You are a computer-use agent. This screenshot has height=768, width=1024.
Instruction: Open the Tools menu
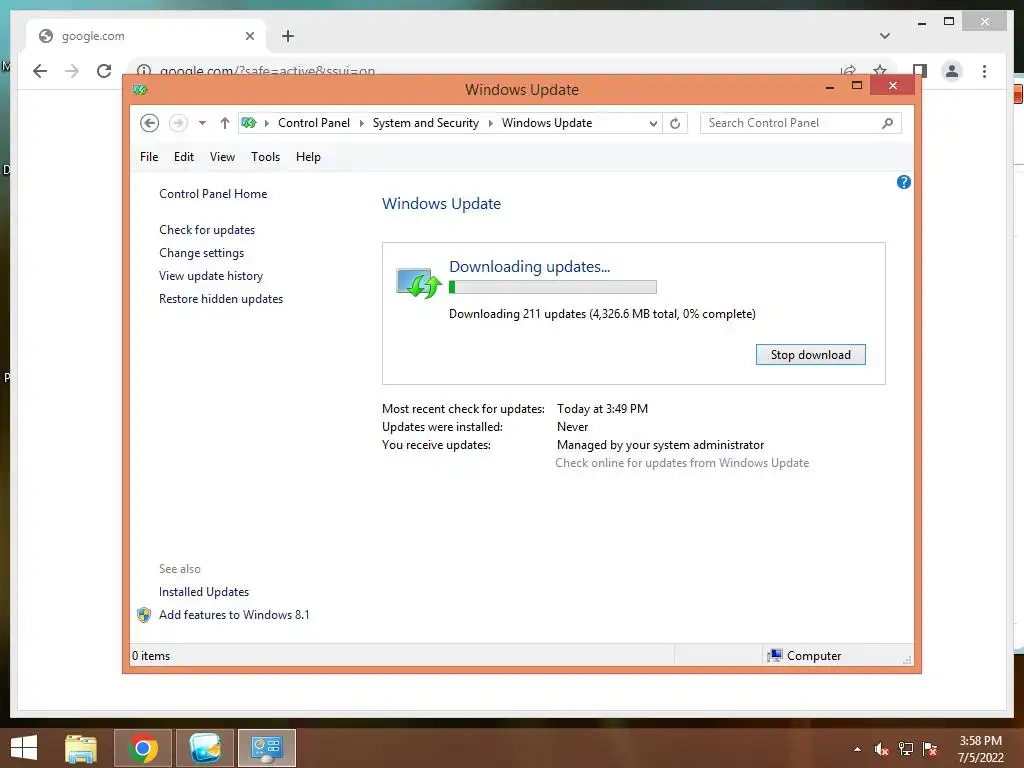pyautogui.click(x=265, y=157)
